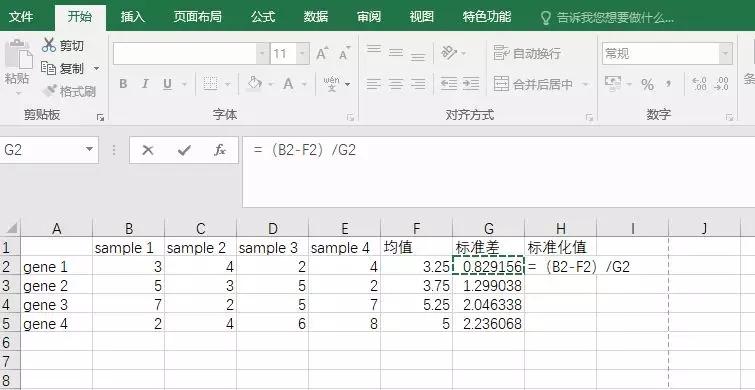
Task: Open clipboard group dialog launcher
Action: coord(100,117)
